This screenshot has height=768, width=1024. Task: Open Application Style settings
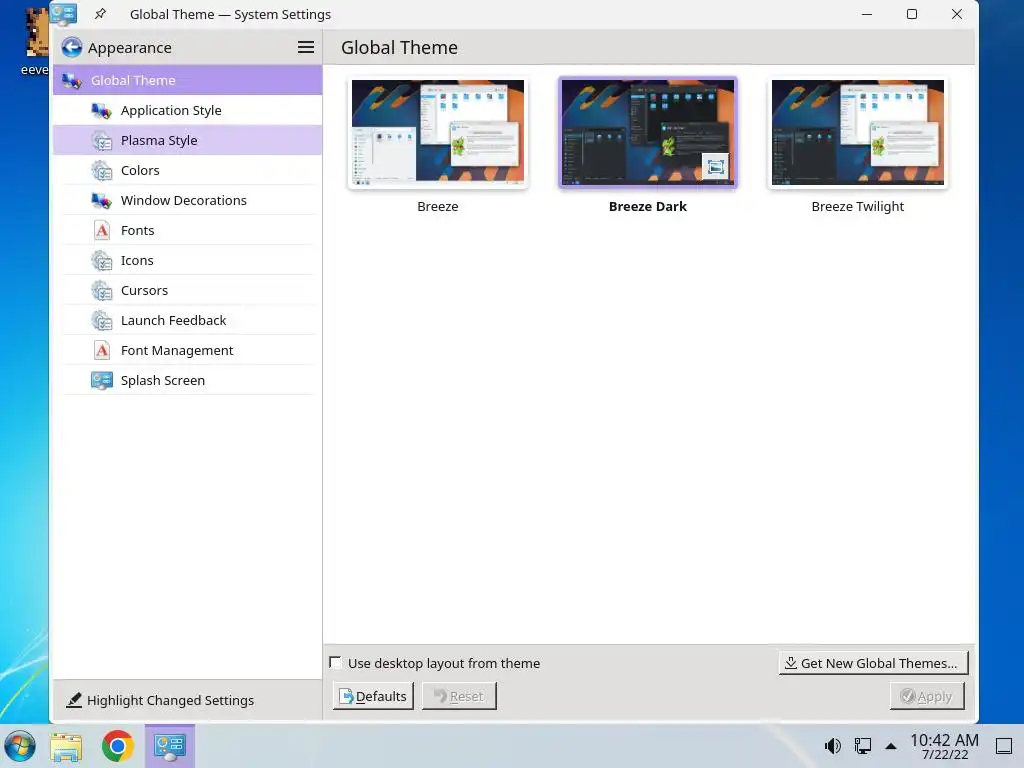pyautogui.click(x=187, y=110)
